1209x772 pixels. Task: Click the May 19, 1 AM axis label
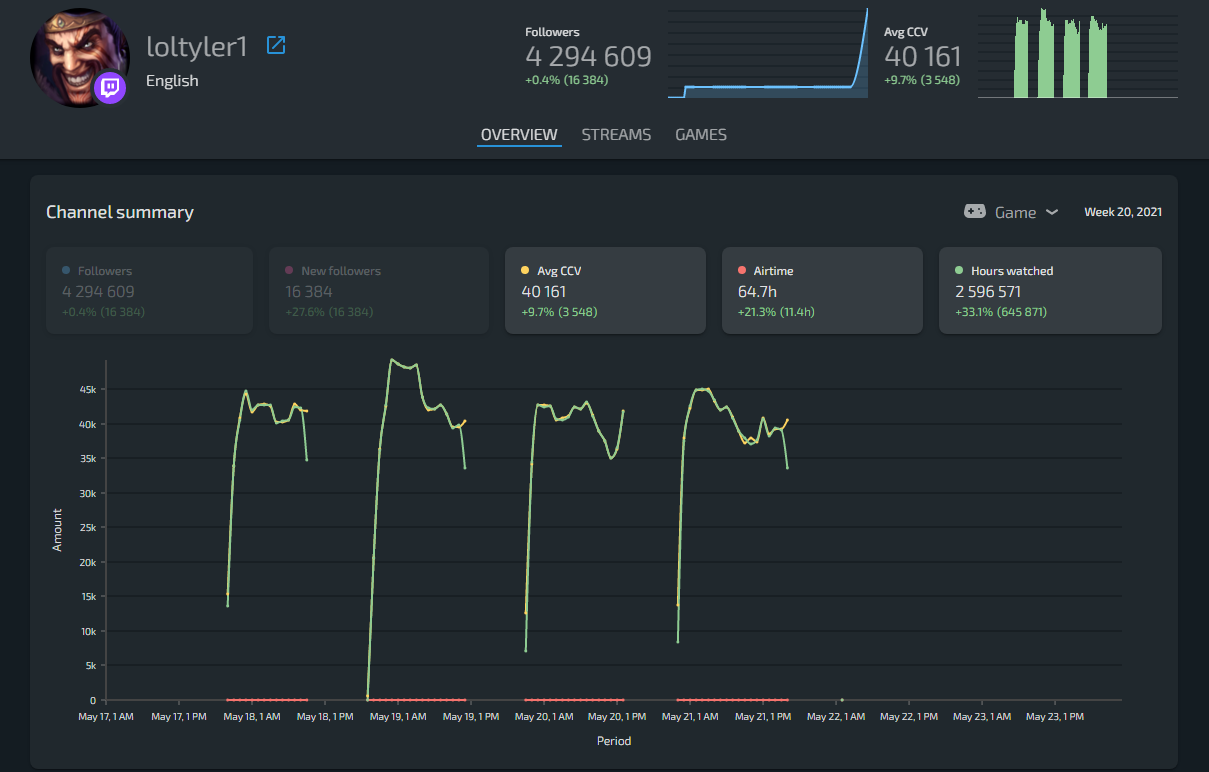tap(399, 716)
